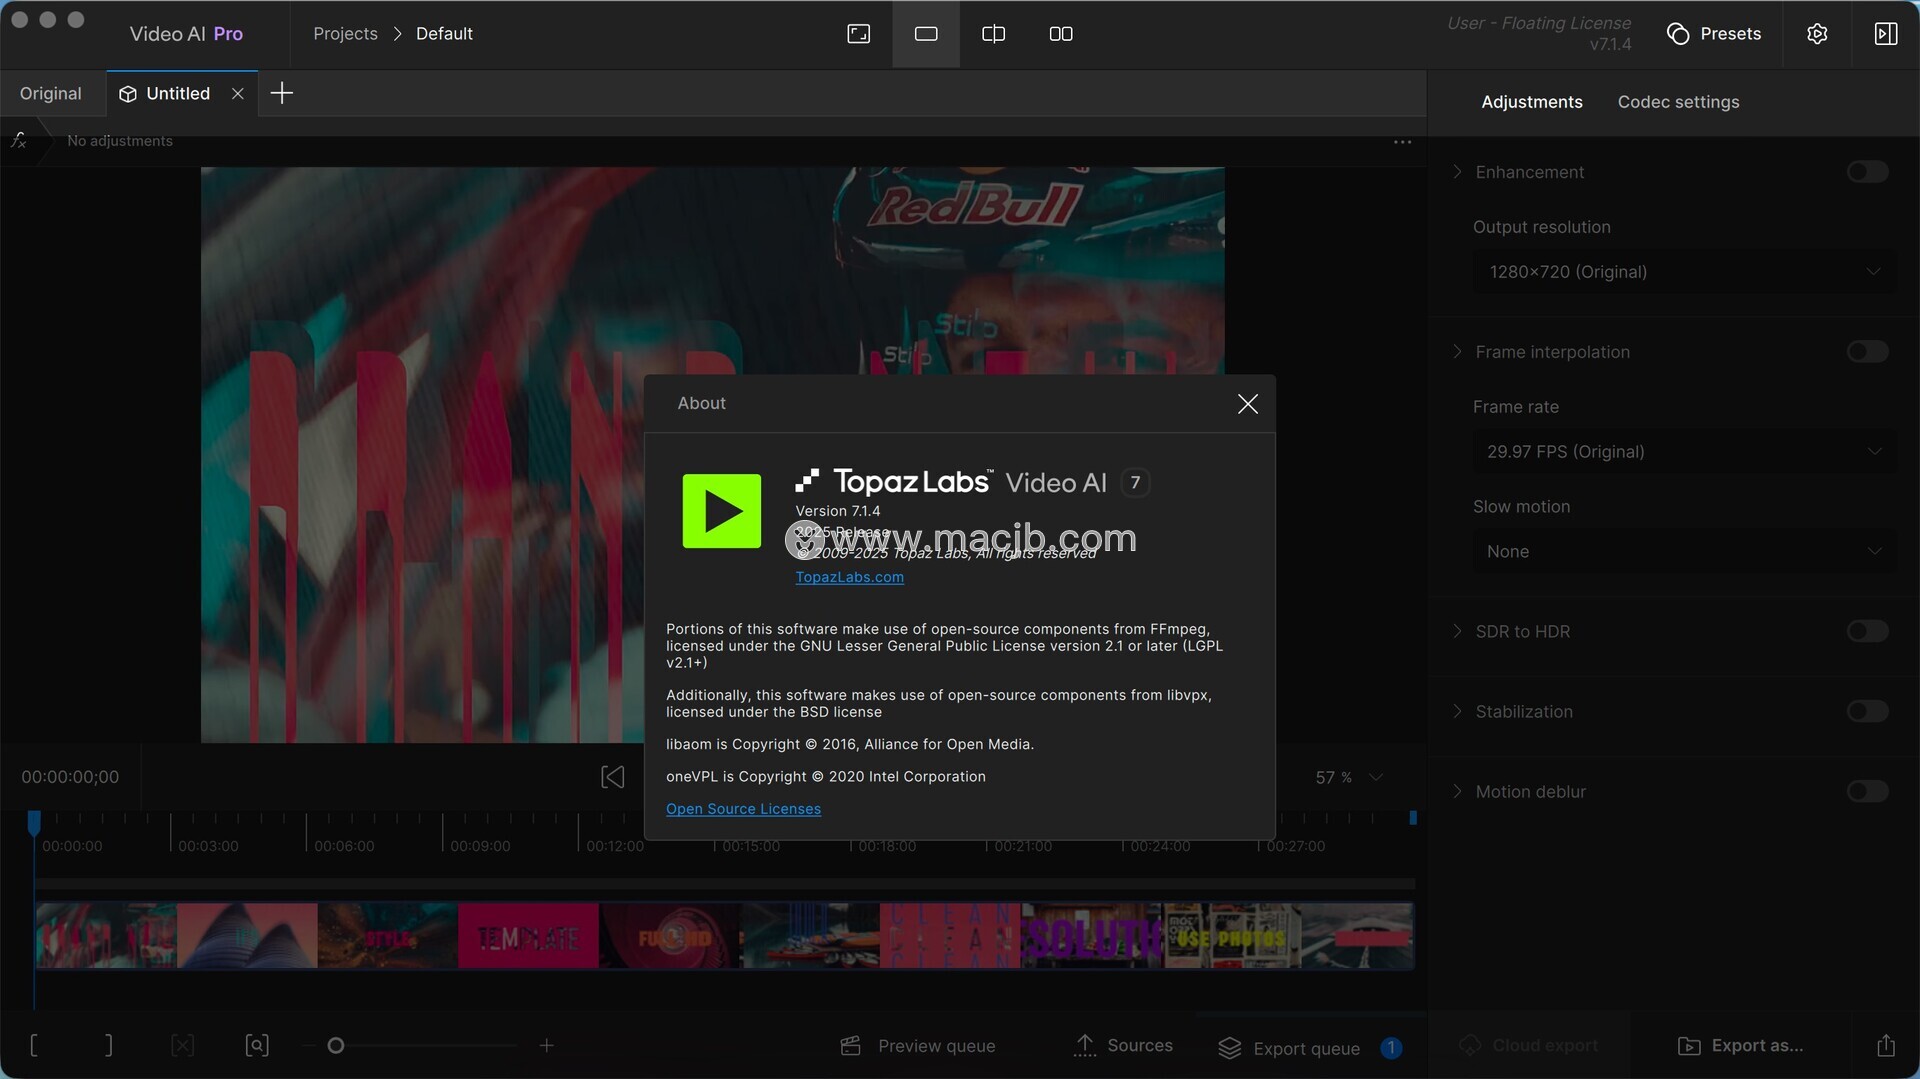Toggle the Motion deblur switch
1920x1079 pixels.
click(x=1867, y=792)
